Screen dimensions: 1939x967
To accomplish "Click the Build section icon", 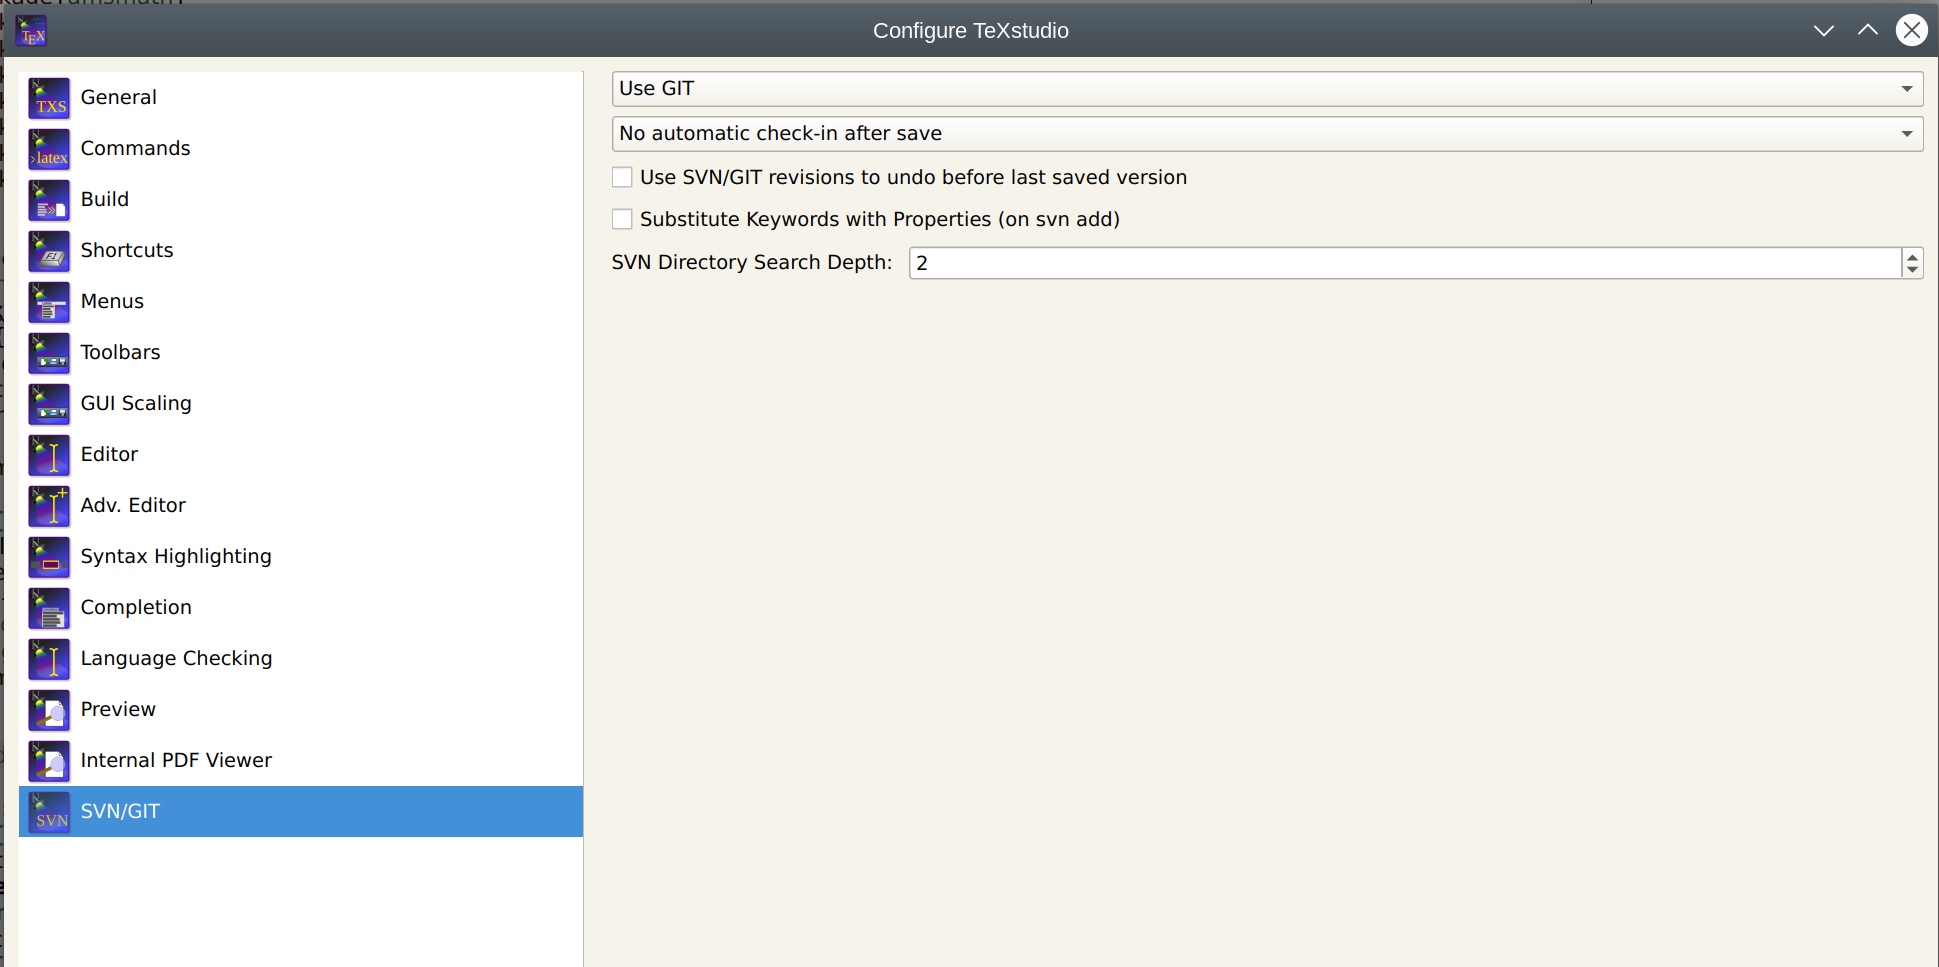I will pyautogui.click(x=49, y=200).
